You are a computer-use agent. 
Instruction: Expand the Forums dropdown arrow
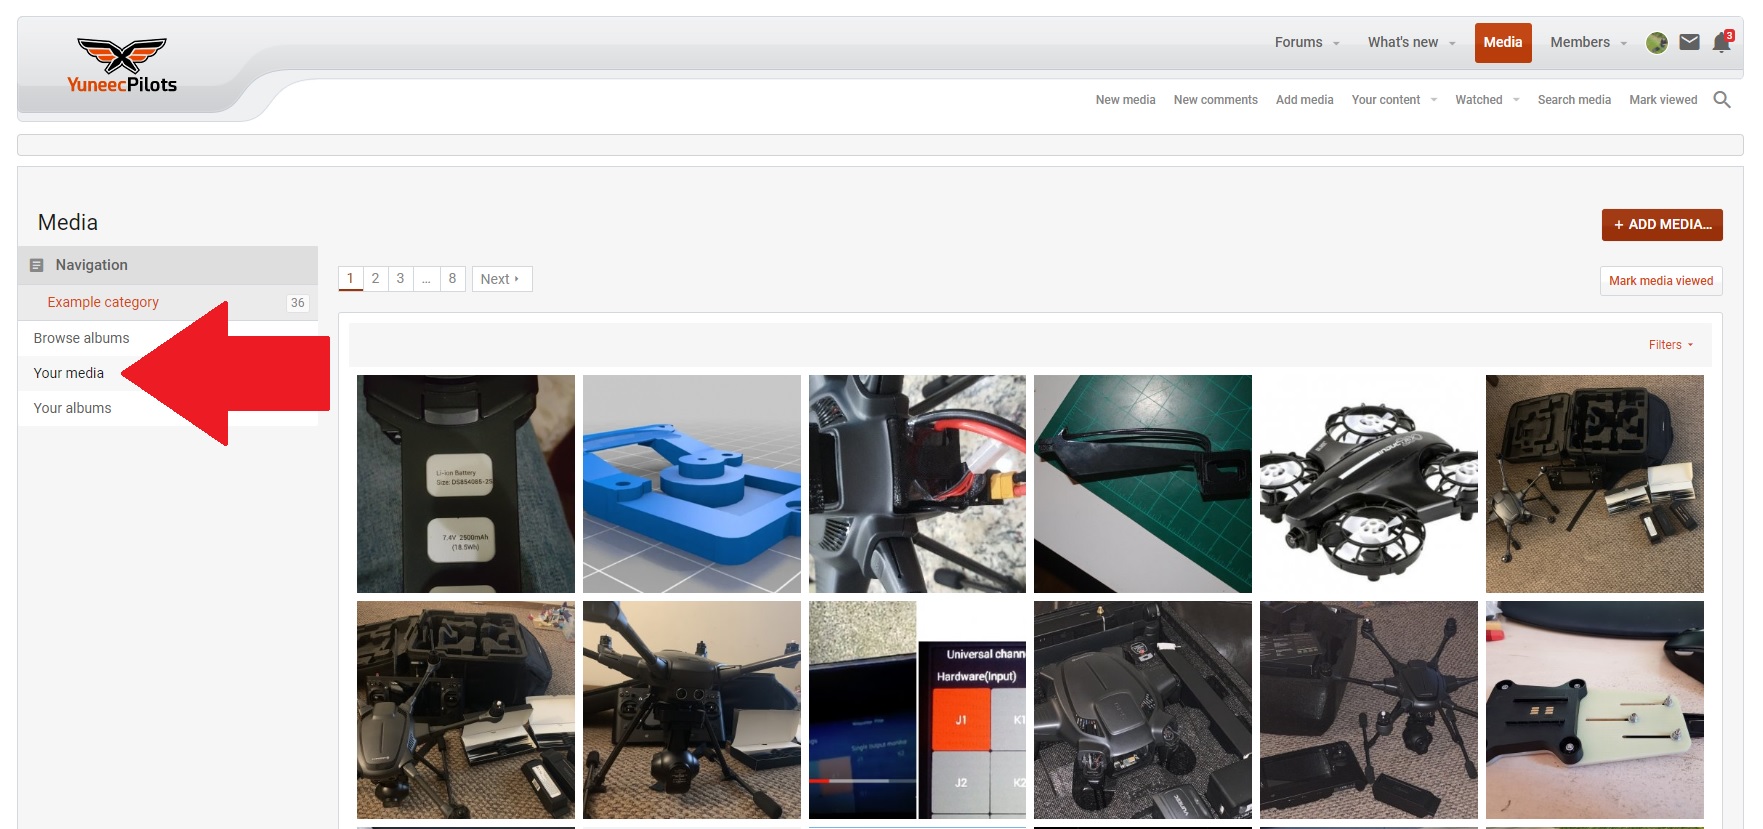1336,43
